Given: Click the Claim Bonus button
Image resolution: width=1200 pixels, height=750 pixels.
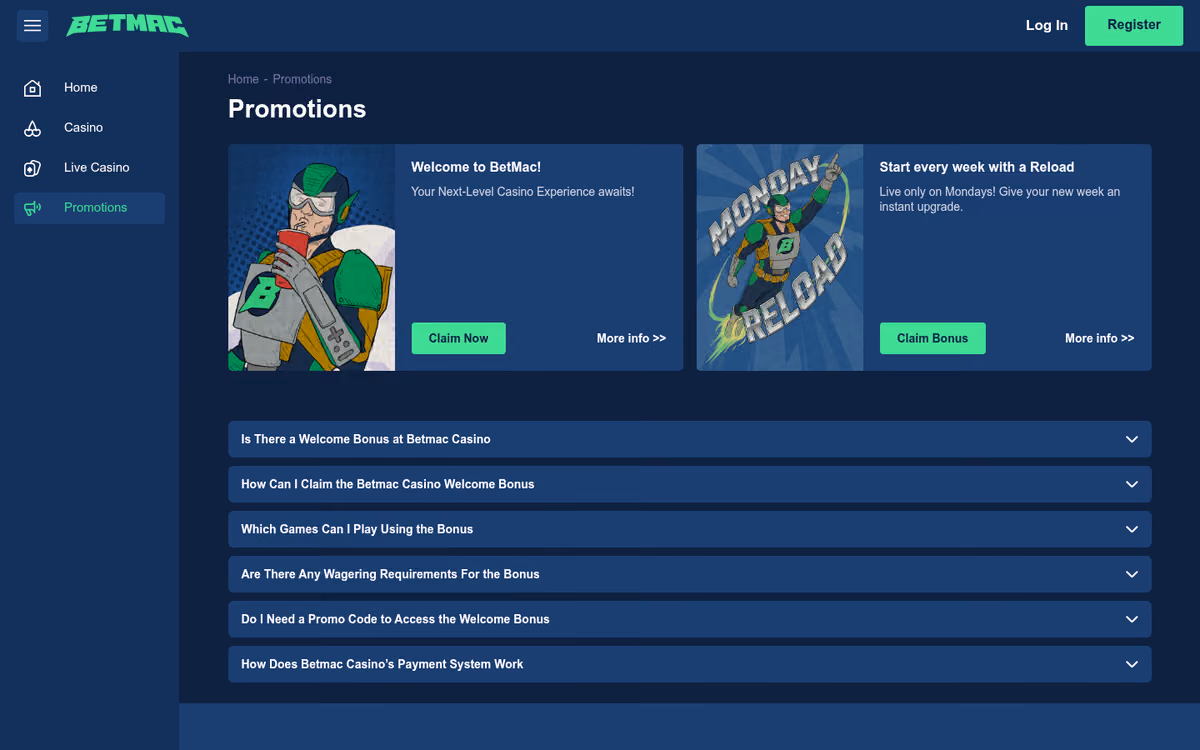Looking at the screenshot, I should click(x=932, y=338).
